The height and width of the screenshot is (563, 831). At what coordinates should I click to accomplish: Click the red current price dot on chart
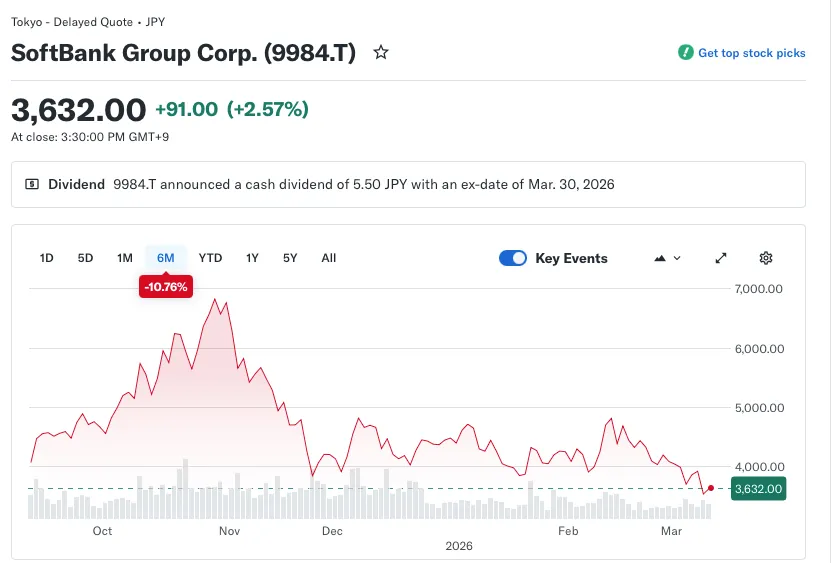[x=710, y=488]
